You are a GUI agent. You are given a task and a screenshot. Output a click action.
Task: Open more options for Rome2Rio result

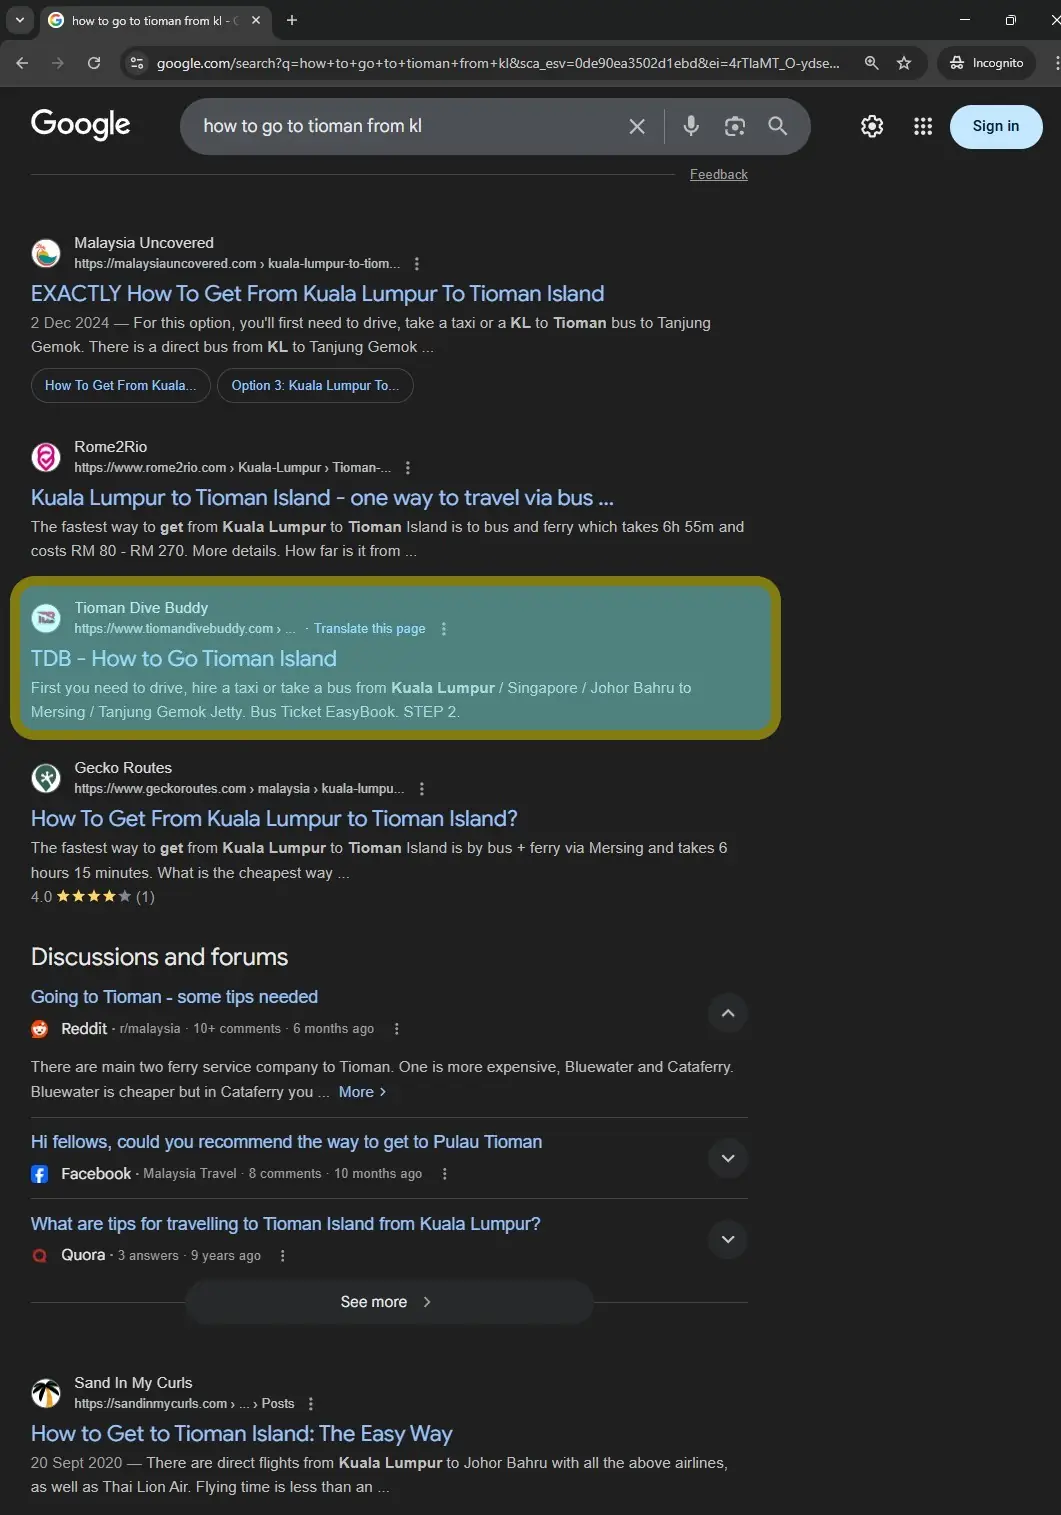tap(408, 468)
